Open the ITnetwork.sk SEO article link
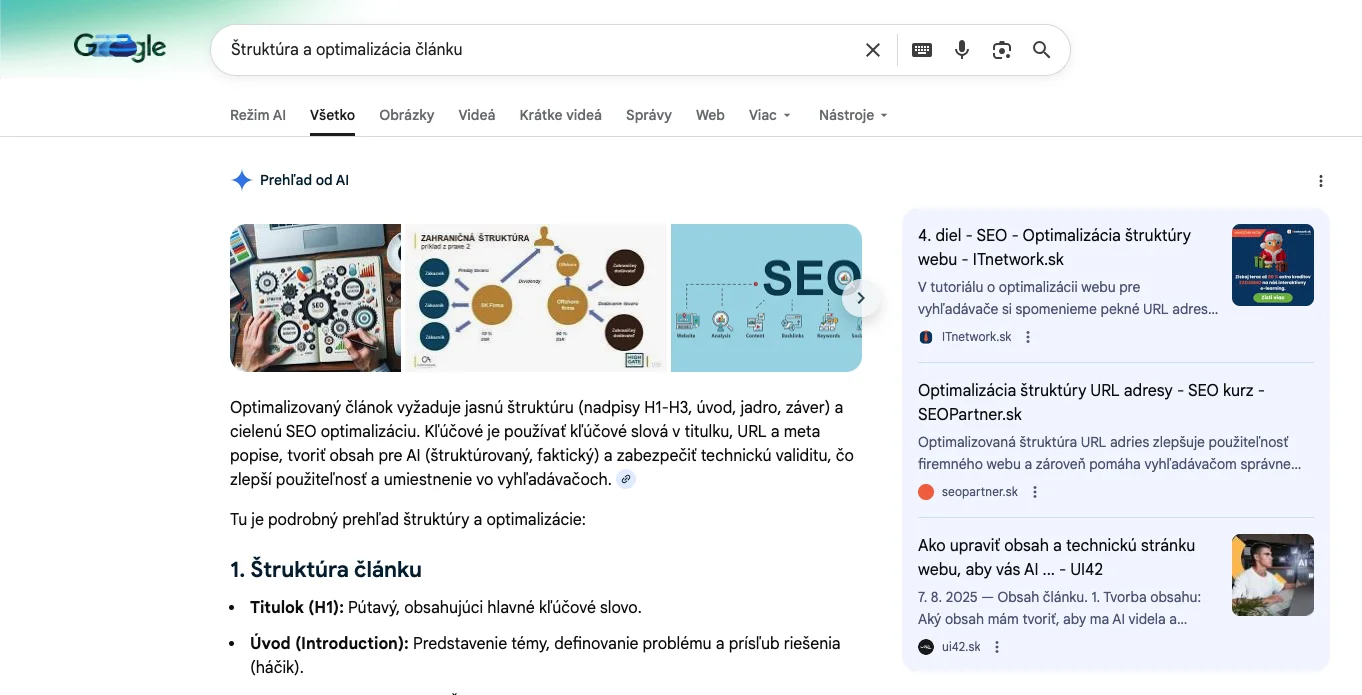Screen dimensions: 1362x695 (1054, 247)
